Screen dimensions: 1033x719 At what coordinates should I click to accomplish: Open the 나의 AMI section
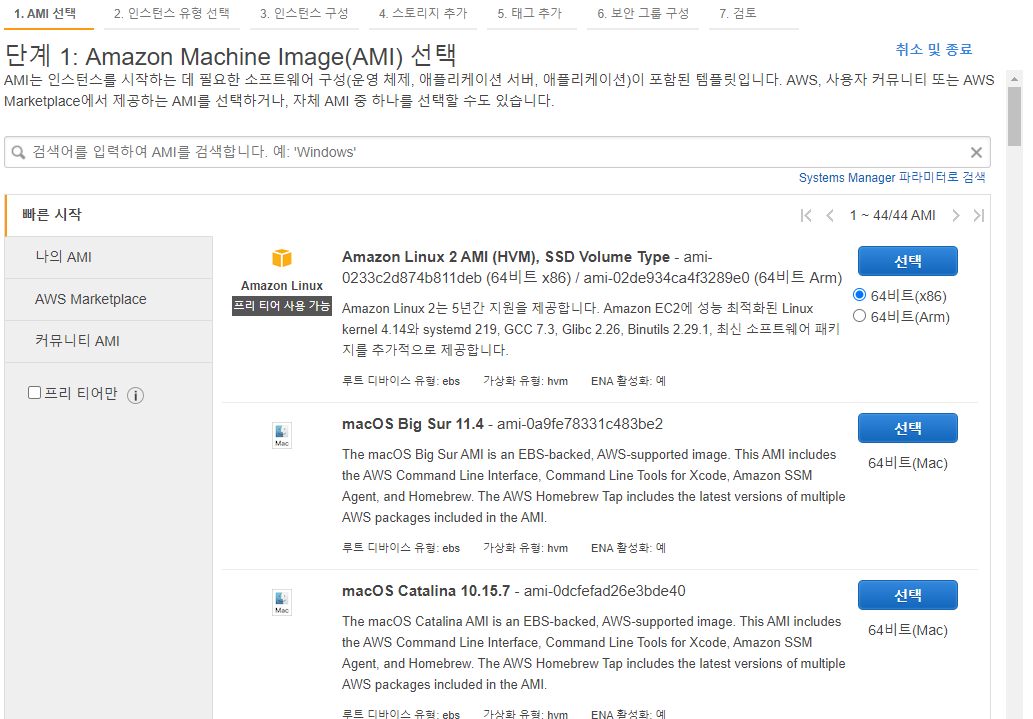tap(109, 257)
